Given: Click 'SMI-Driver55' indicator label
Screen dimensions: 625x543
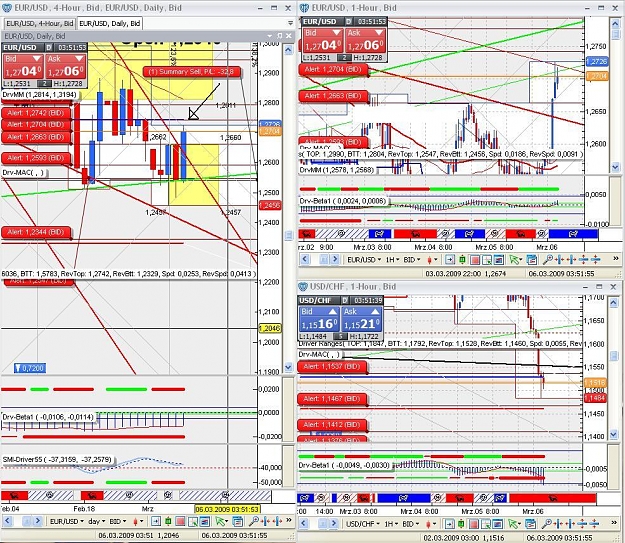Looking at the screenshot, I should [57, 460].
